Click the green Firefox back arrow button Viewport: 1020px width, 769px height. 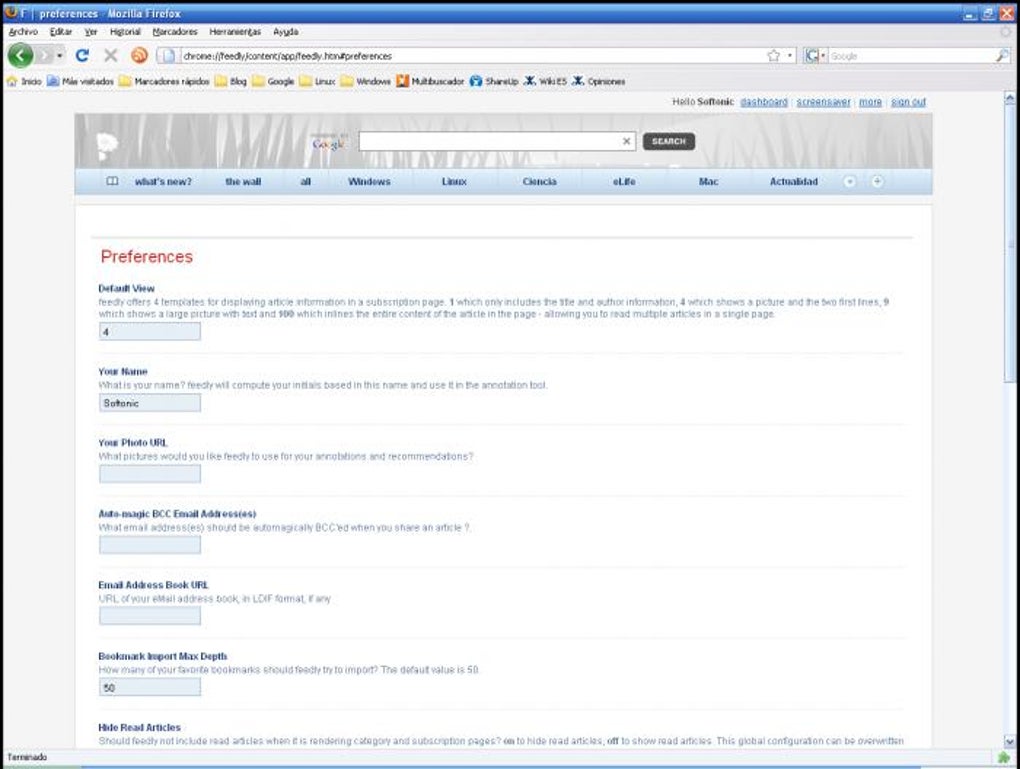[20, 56]
